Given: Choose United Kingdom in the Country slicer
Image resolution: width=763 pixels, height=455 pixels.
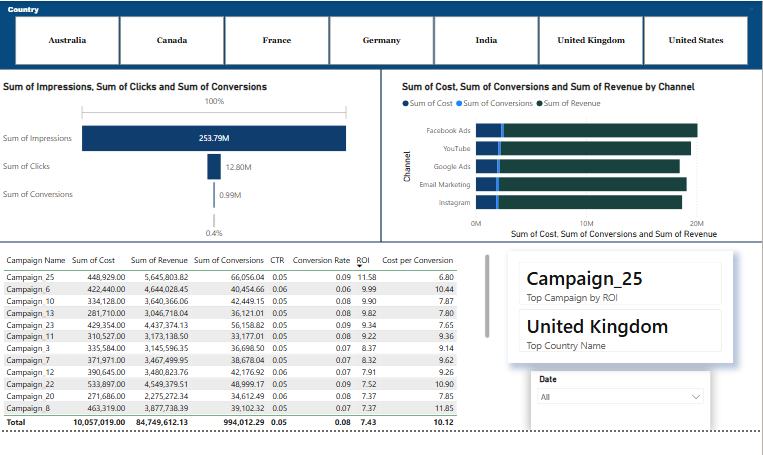Looking at the screenshot, I should (x=591, y=40).
